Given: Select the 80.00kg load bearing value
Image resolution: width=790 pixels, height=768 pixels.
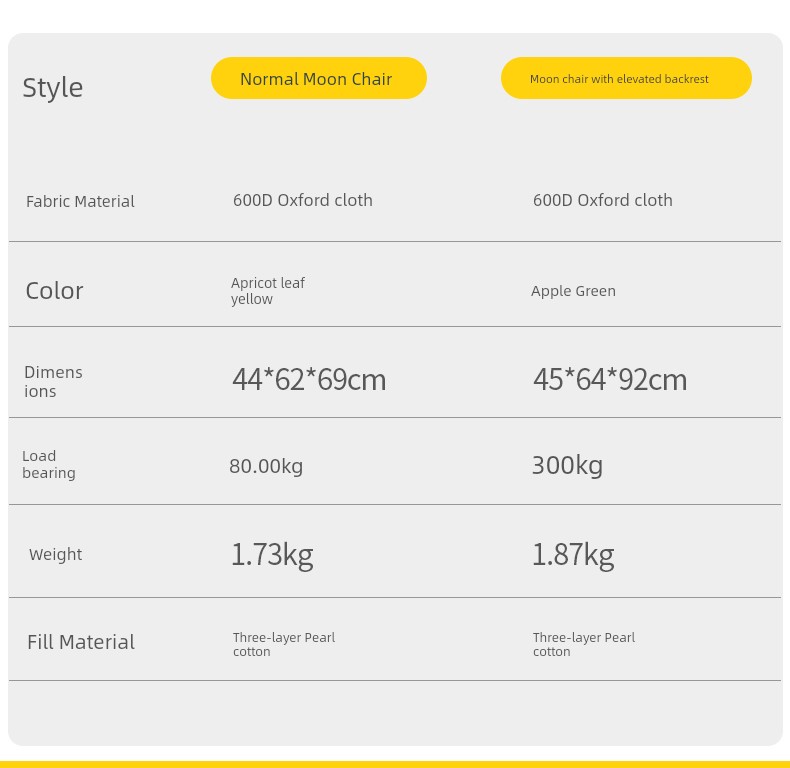Looking at the screenshot, I should click(266, 466).
